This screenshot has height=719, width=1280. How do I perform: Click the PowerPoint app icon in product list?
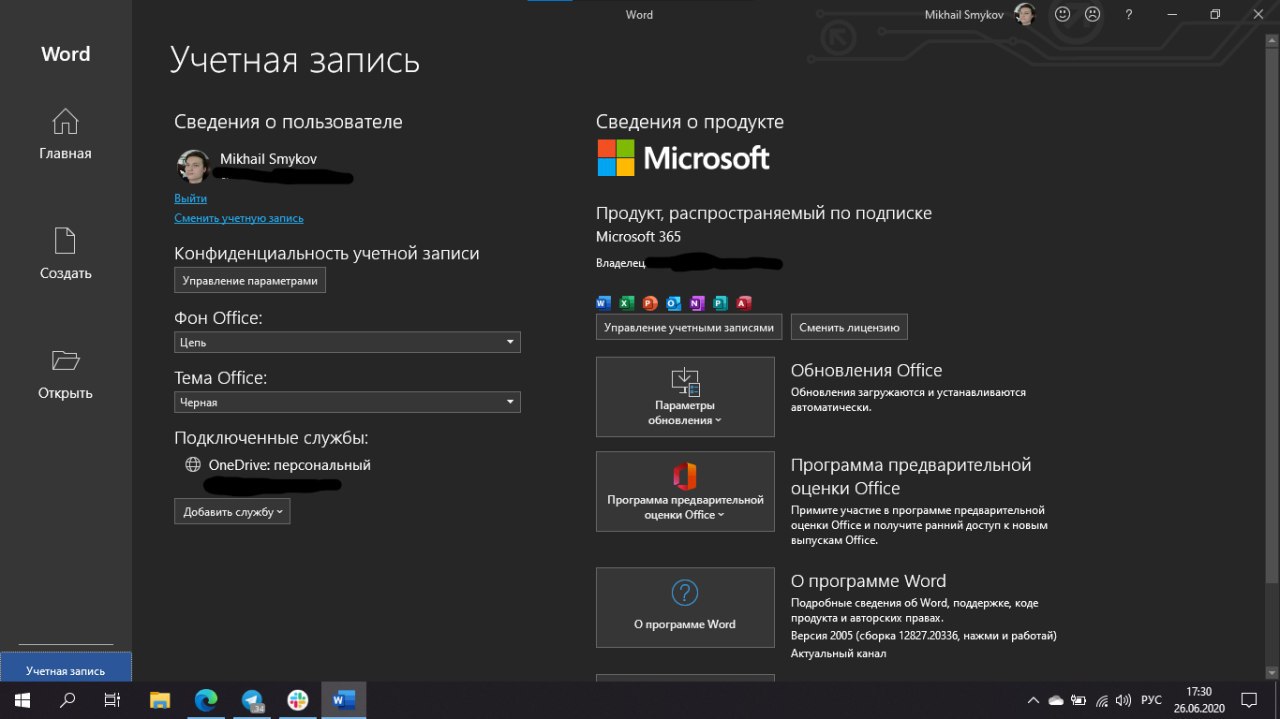point(650,303)
